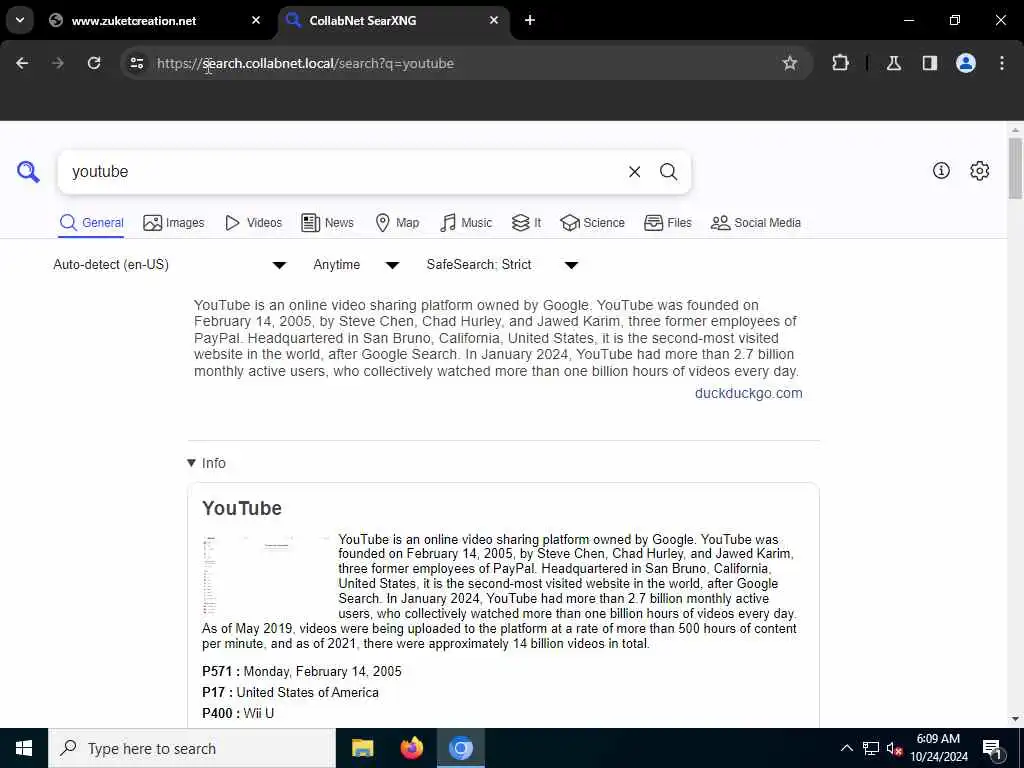Open the Anytime time range dropdown
Image resolution: width=1024 pixels, height=768 pixels.
[356, 264]
